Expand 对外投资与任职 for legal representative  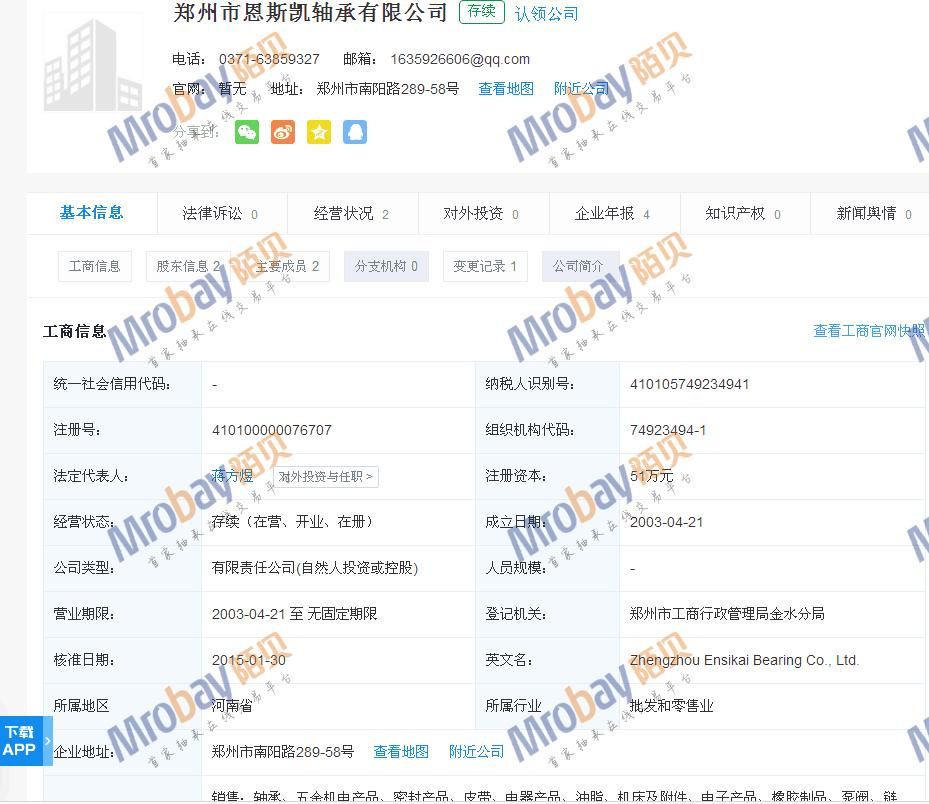coord(325,477)
